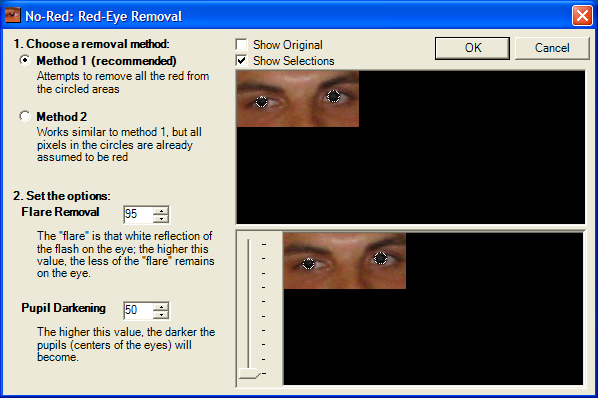The height and width of the screenshot is (398, 598).
Task: Select Method 1 (recommended) radio button
Action: [x=25, y=60]
